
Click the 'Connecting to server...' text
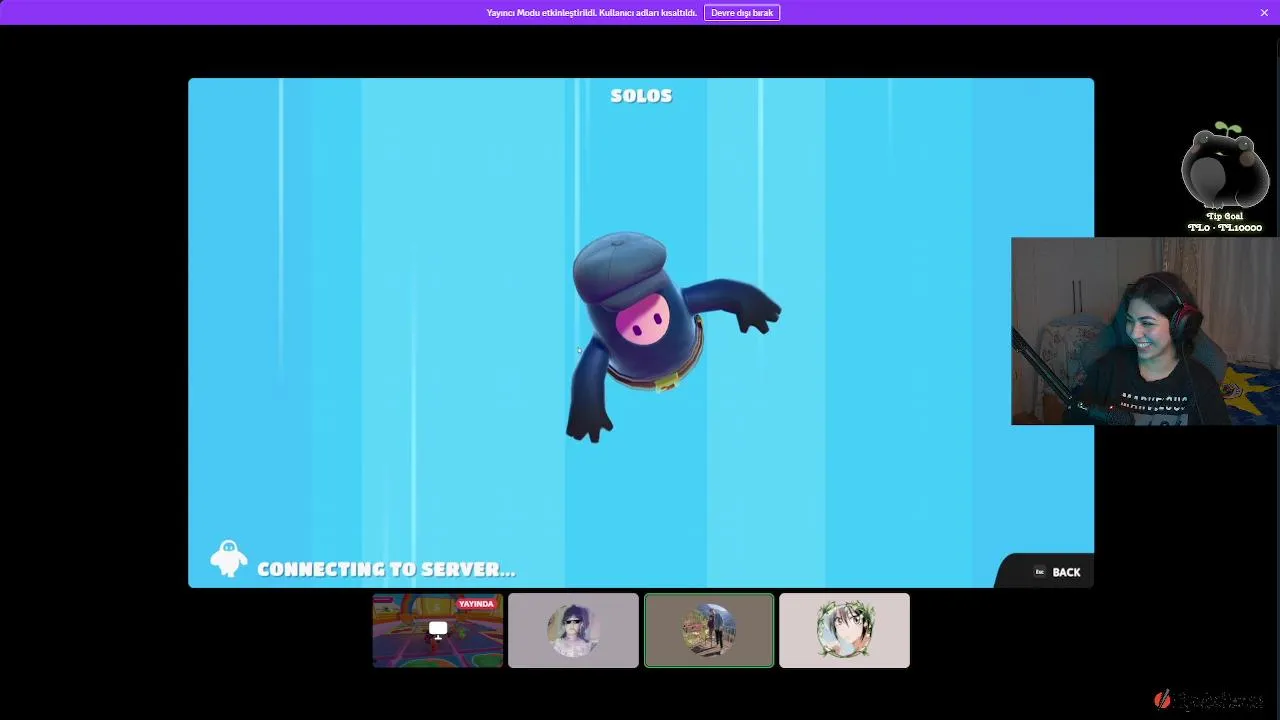(x=386, y=569)
